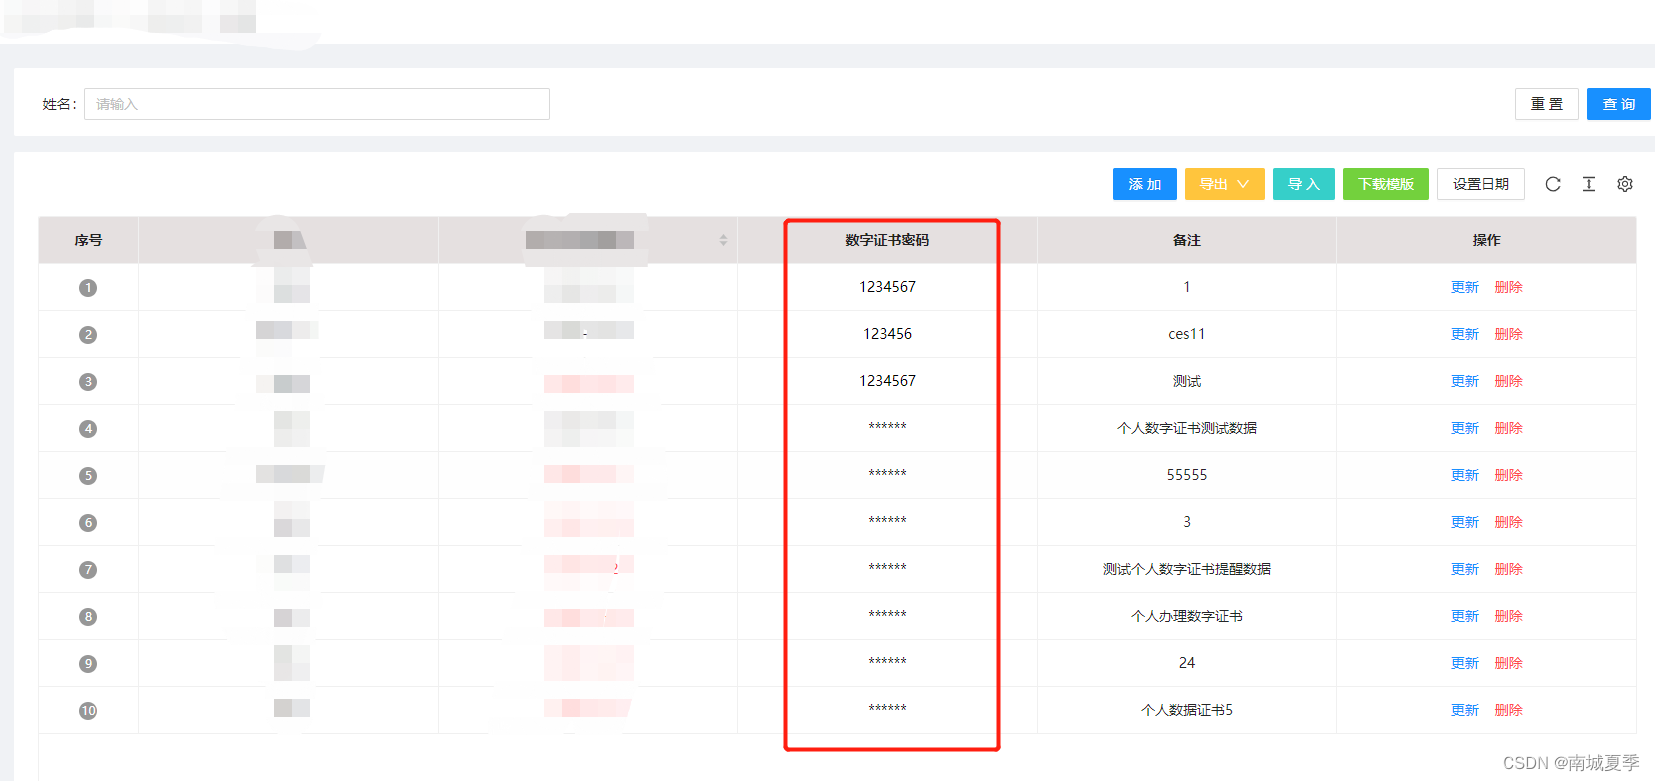The image size is (1655, 781).
Task: Click 删除 in the 测试 row
Action: point(1509,381)
